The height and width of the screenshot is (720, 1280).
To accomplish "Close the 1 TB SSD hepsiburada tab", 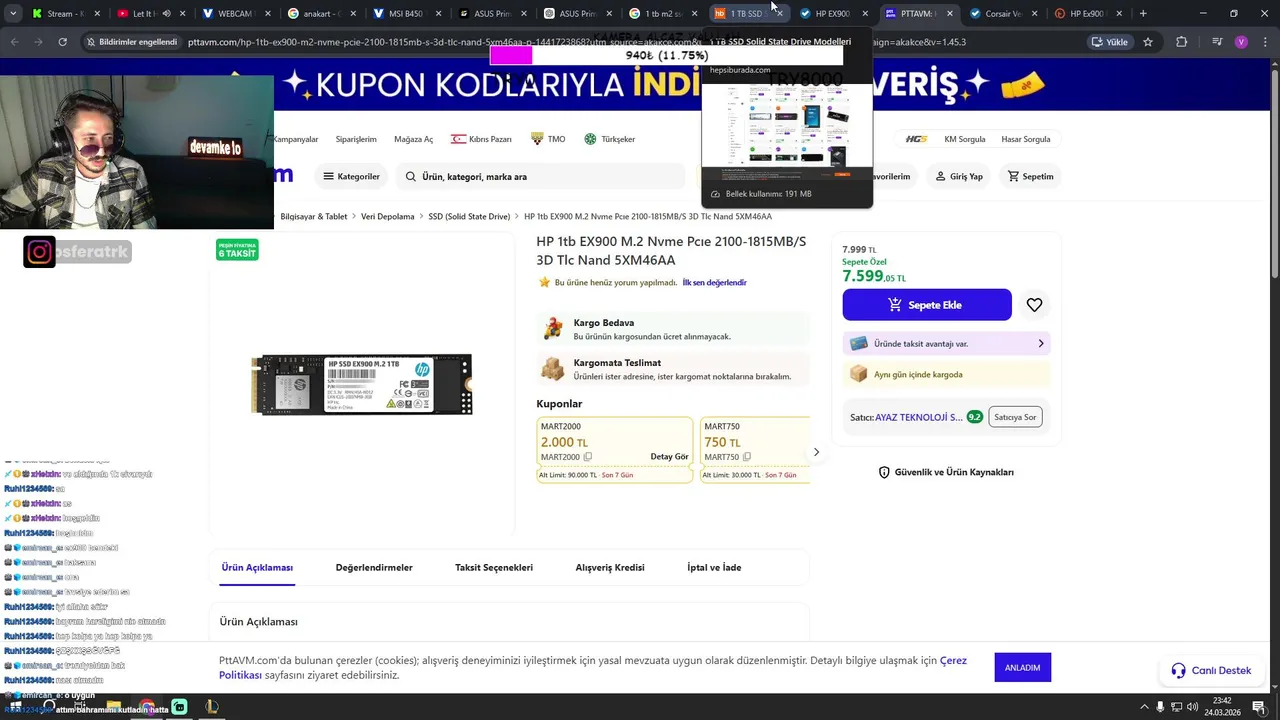I will 780,14.
